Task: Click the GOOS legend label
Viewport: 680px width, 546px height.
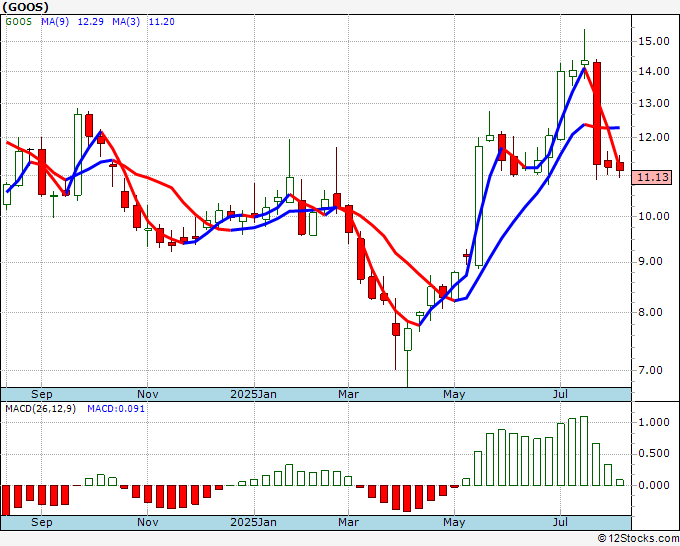Action: pos(18,21)
